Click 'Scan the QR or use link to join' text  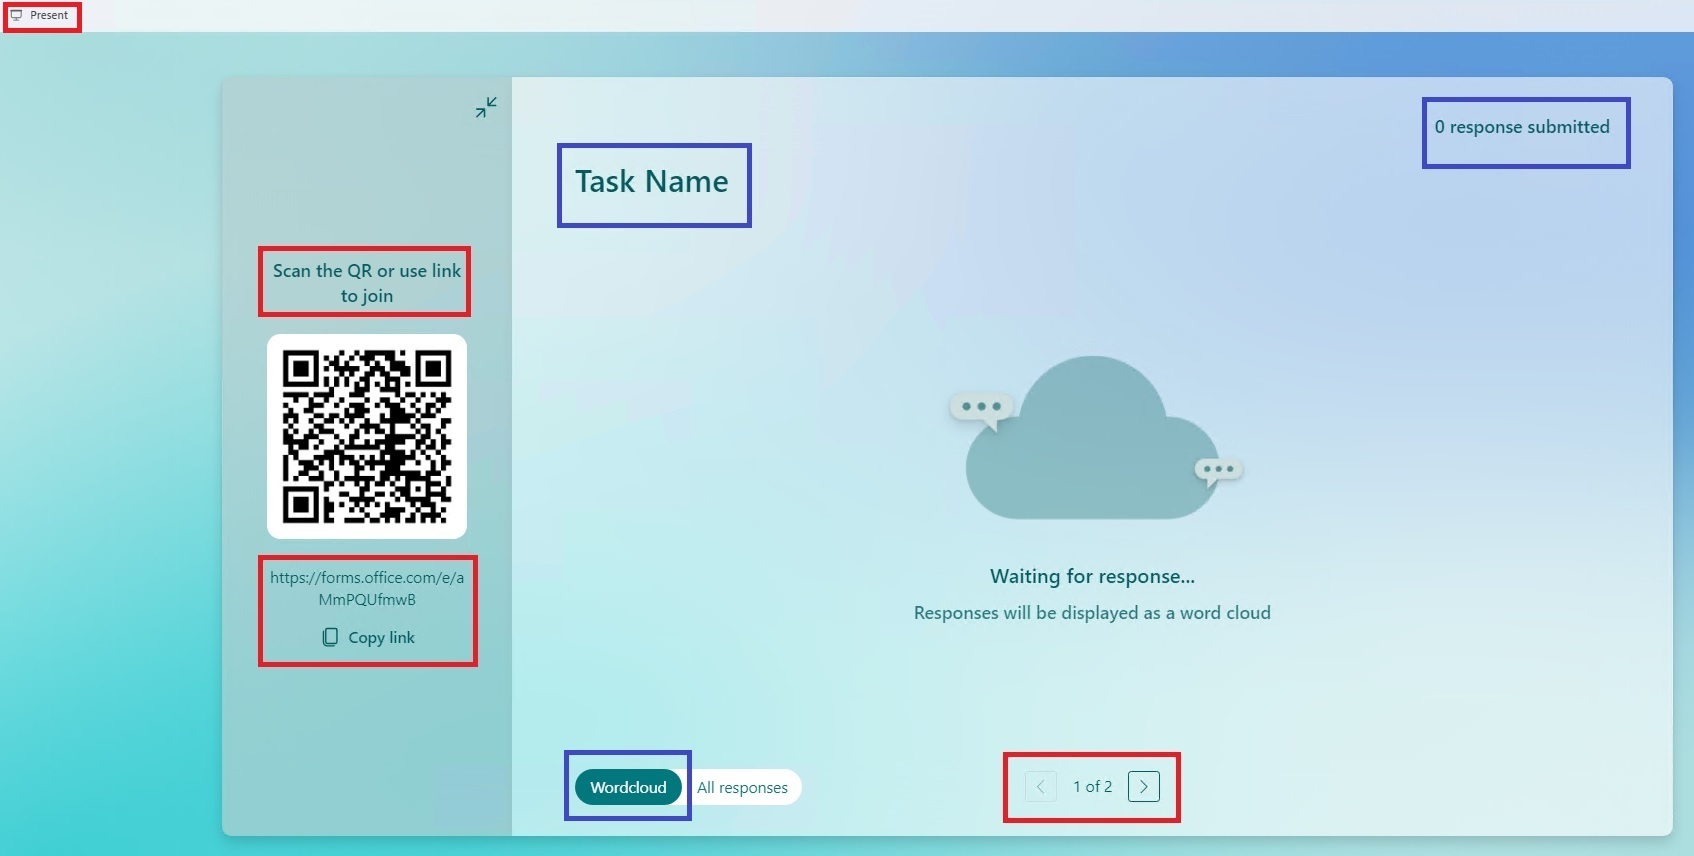point(367,283)
